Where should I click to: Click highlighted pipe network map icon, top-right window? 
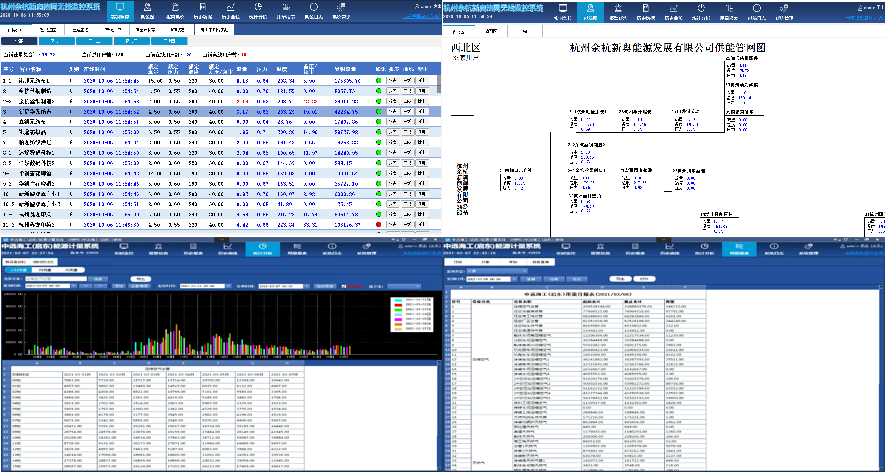[591, 8]
